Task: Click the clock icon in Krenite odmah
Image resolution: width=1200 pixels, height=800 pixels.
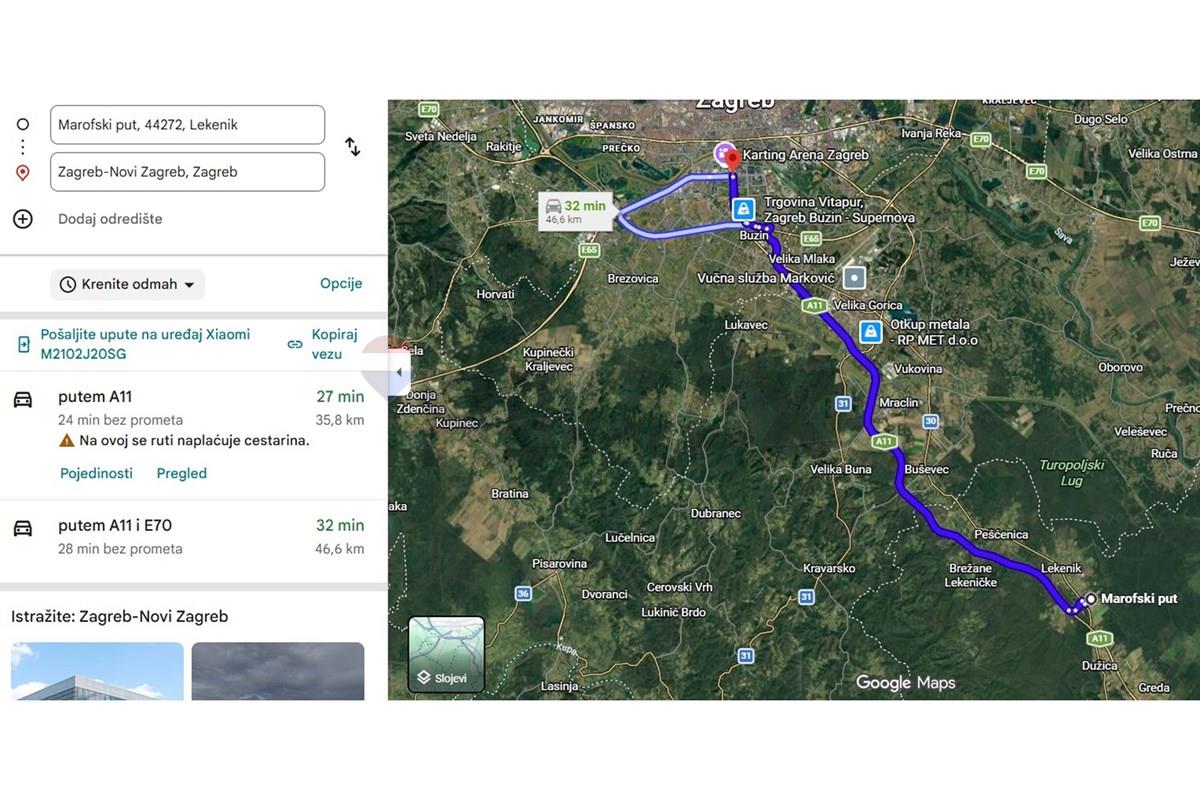Action: click(68, 285)
